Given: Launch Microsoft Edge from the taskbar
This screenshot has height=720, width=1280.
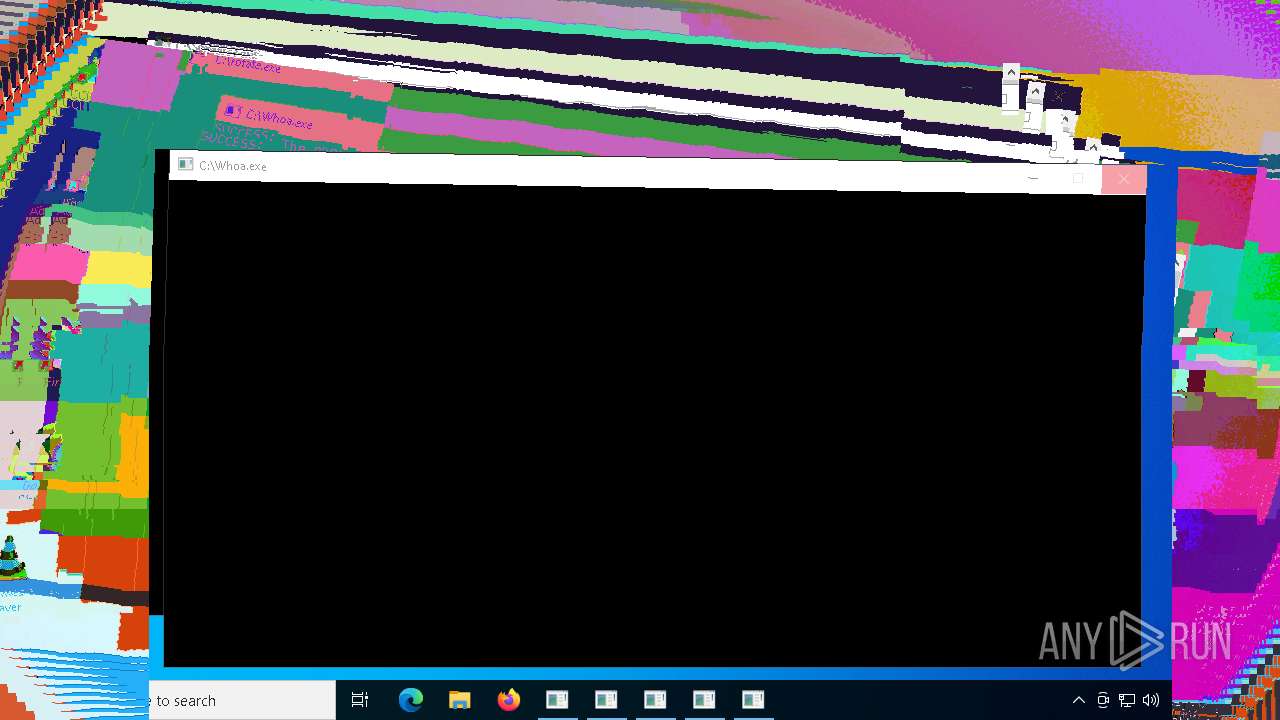Looking at the screenshot, I should click(x=411, y=700).
